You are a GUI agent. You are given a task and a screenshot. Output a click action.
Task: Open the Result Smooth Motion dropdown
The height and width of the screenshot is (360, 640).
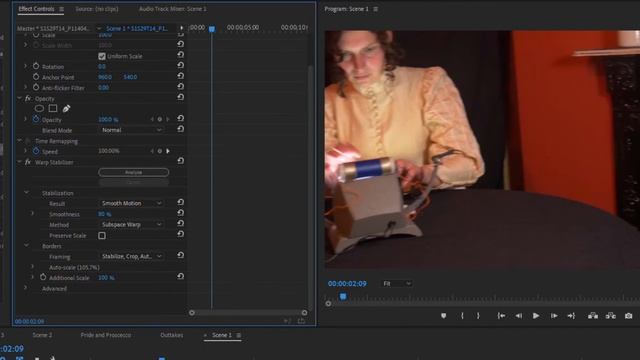131,203
